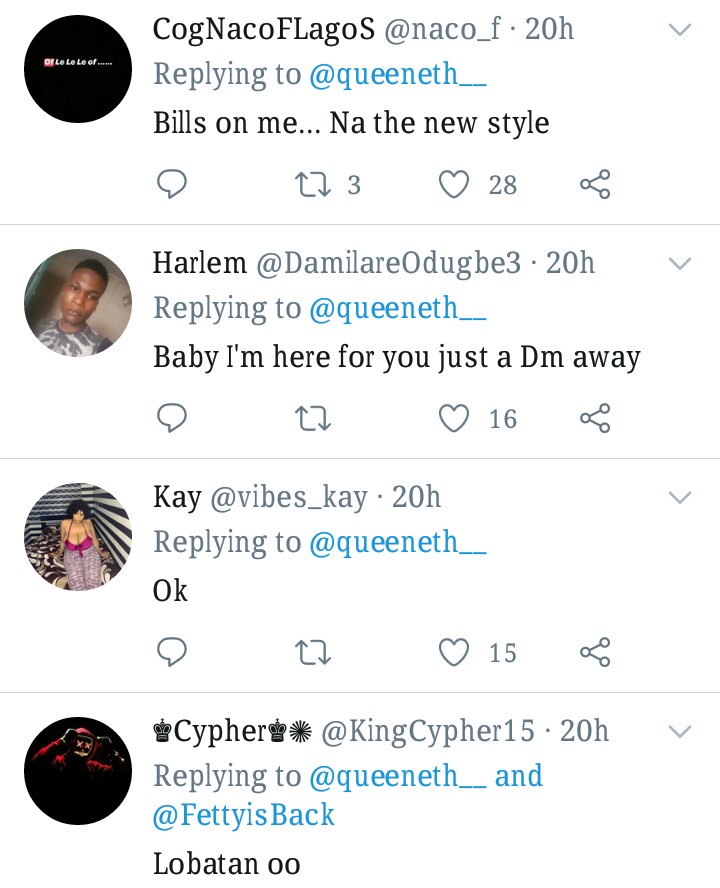The image size is (720, 888).
Task: Retweet the 'Bills on me' tweet
Action: coord(313,184)
